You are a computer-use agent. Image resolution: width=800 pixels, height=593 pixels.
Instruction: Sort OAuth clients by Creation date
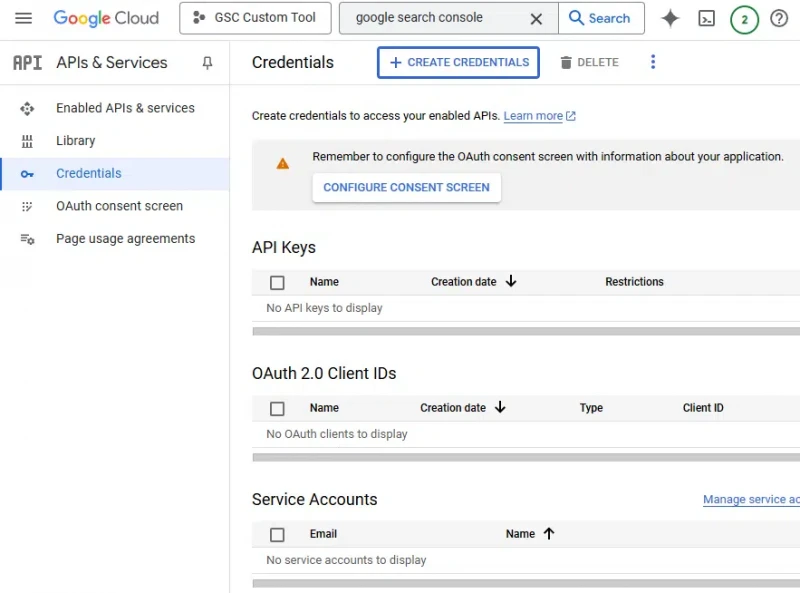453,408
